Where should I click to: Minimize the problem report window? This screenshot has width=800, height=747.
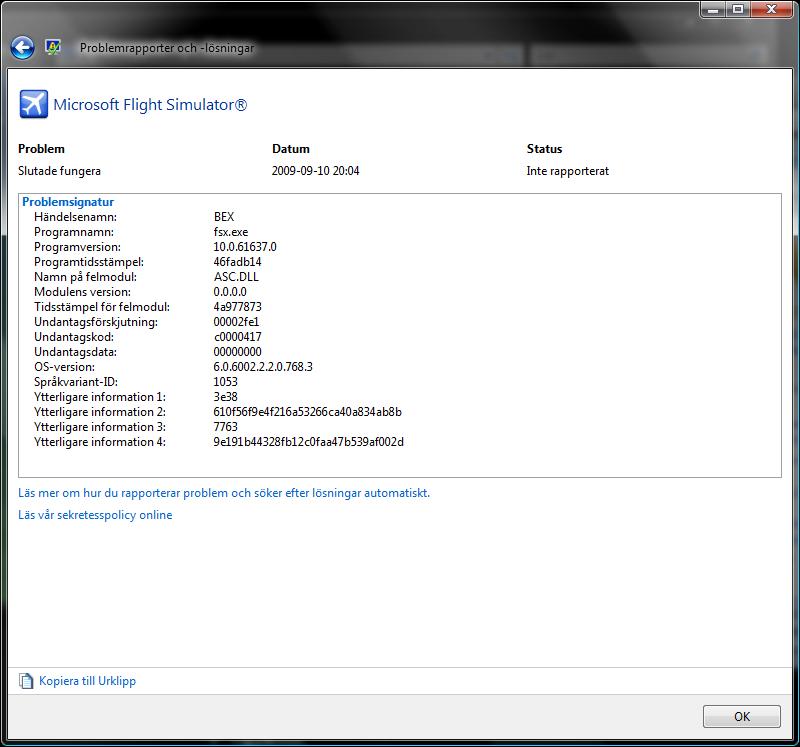(x=713, y=9)
